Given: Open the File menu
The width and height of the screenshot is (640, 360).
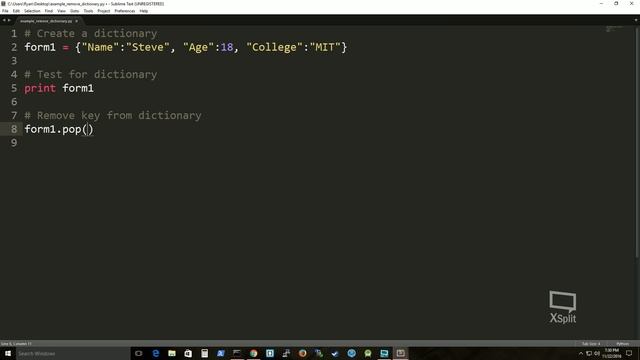Looking at the screenshot, I should (x=5, y=11).
